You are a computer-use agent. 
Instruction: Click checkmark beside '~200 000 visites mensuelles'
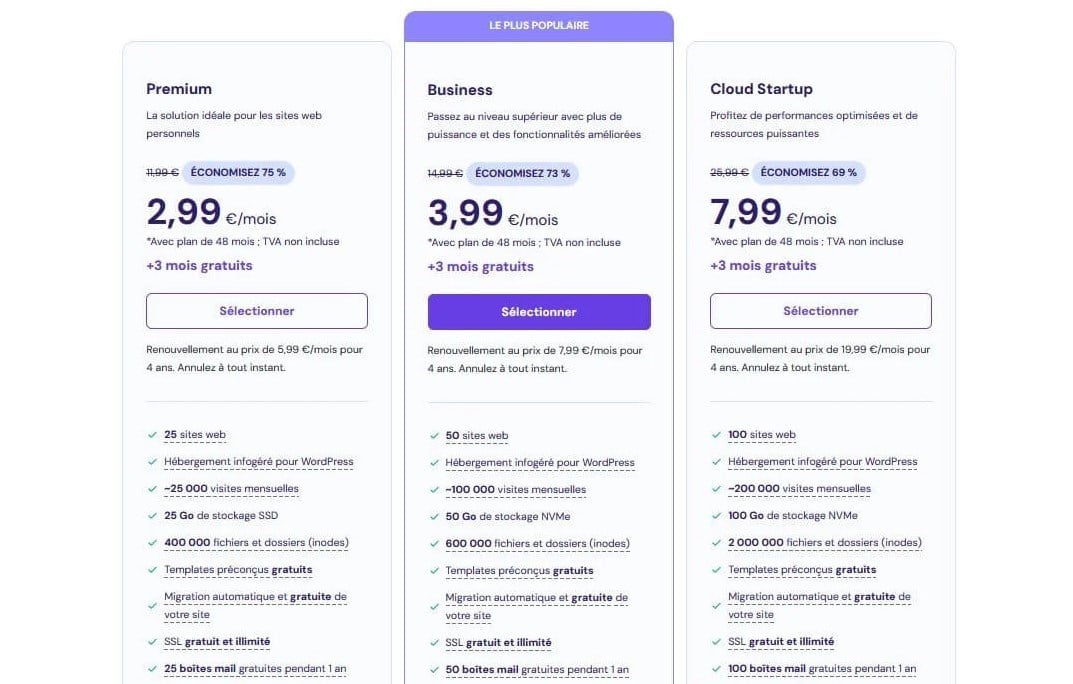[x=716, y=489]
